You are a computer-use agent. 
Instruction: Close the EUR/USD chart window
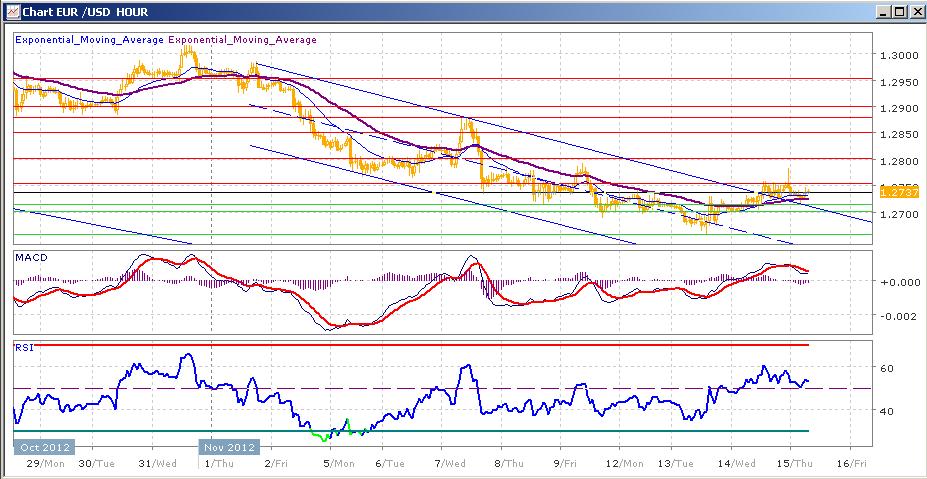coord(915,11)
